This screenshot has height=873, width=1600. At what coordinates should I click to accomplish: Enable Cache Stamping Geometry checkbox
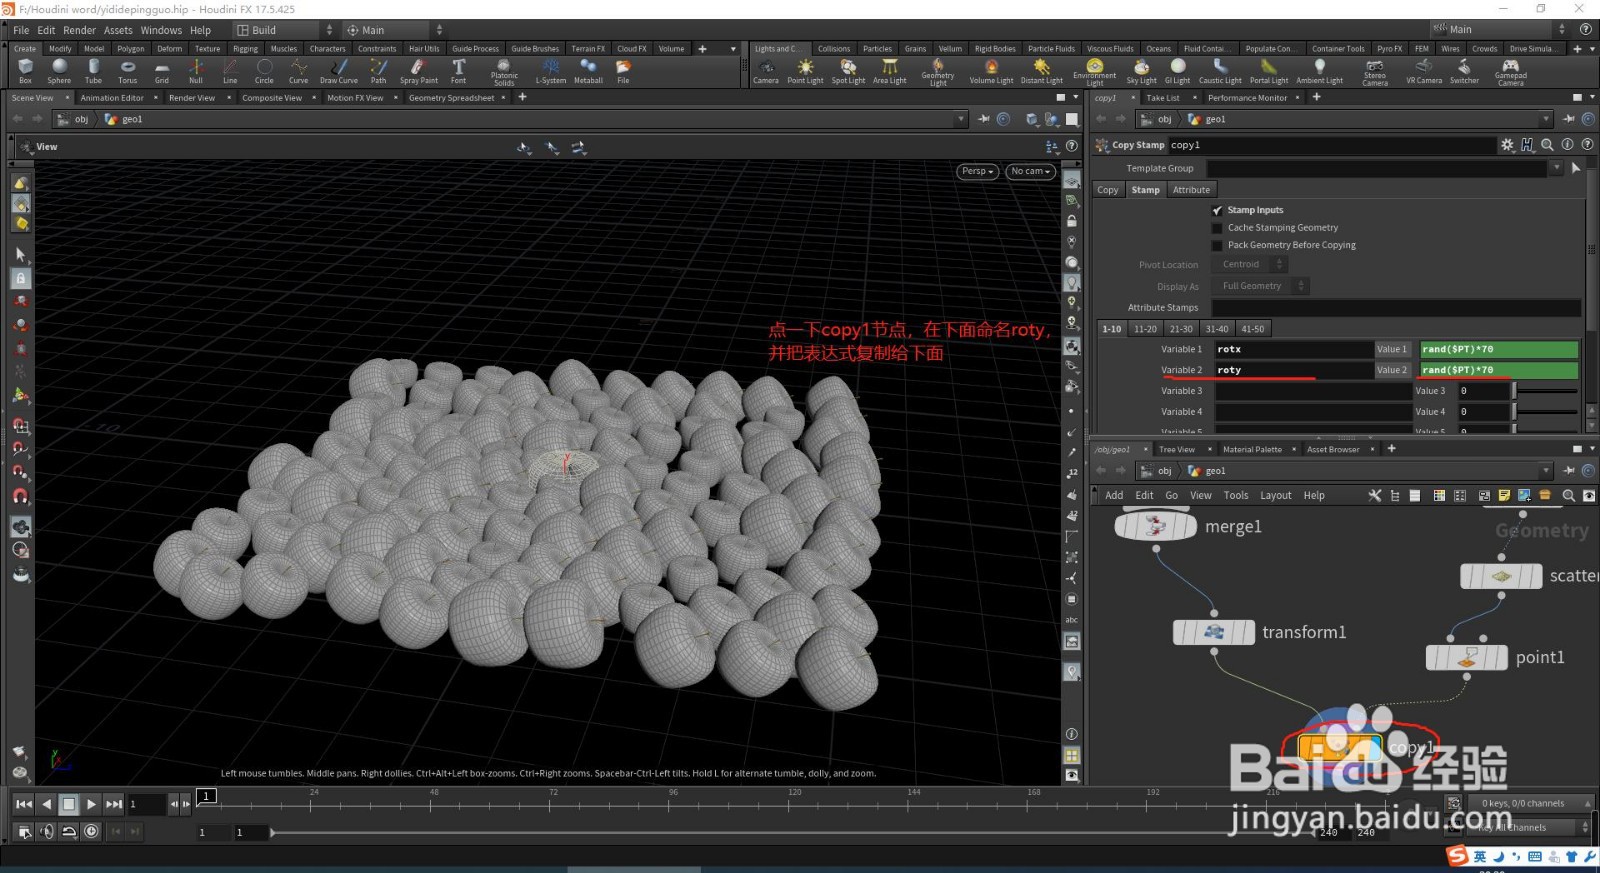point(1217,228)
